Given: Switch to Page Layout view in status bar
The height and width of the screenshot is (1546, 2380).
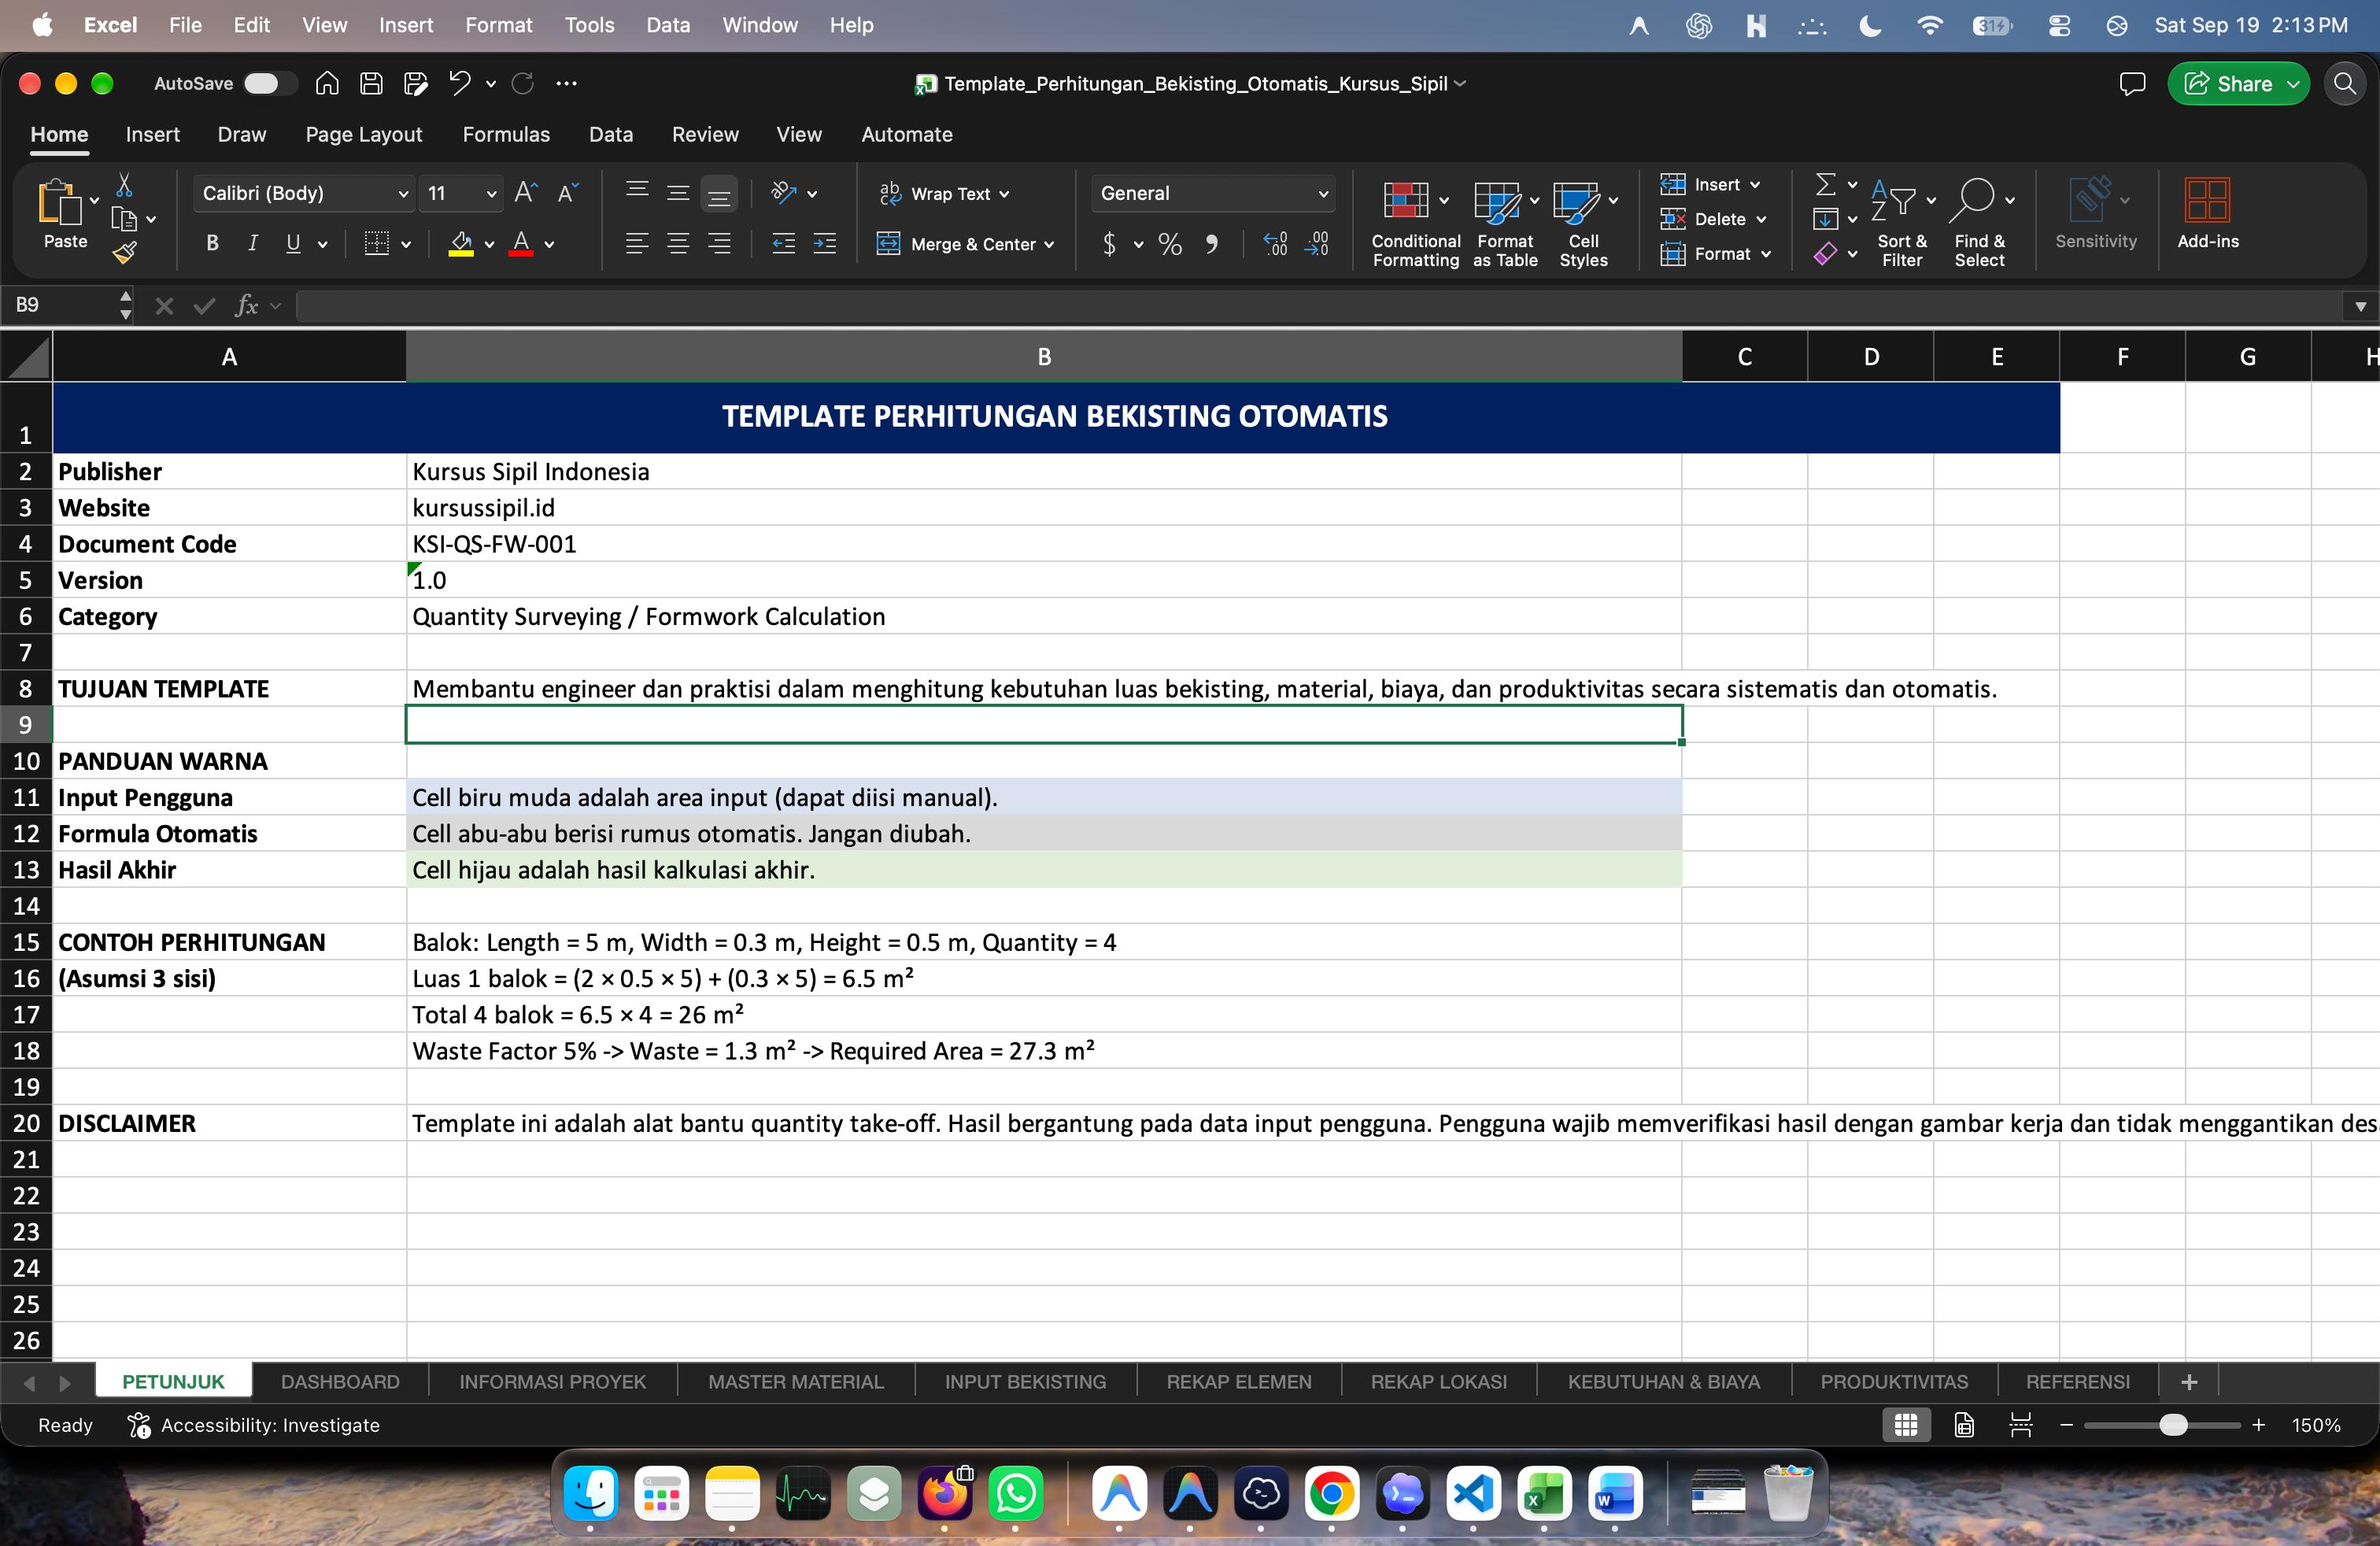Looking at the screenshot, I should point(1964,1425).
